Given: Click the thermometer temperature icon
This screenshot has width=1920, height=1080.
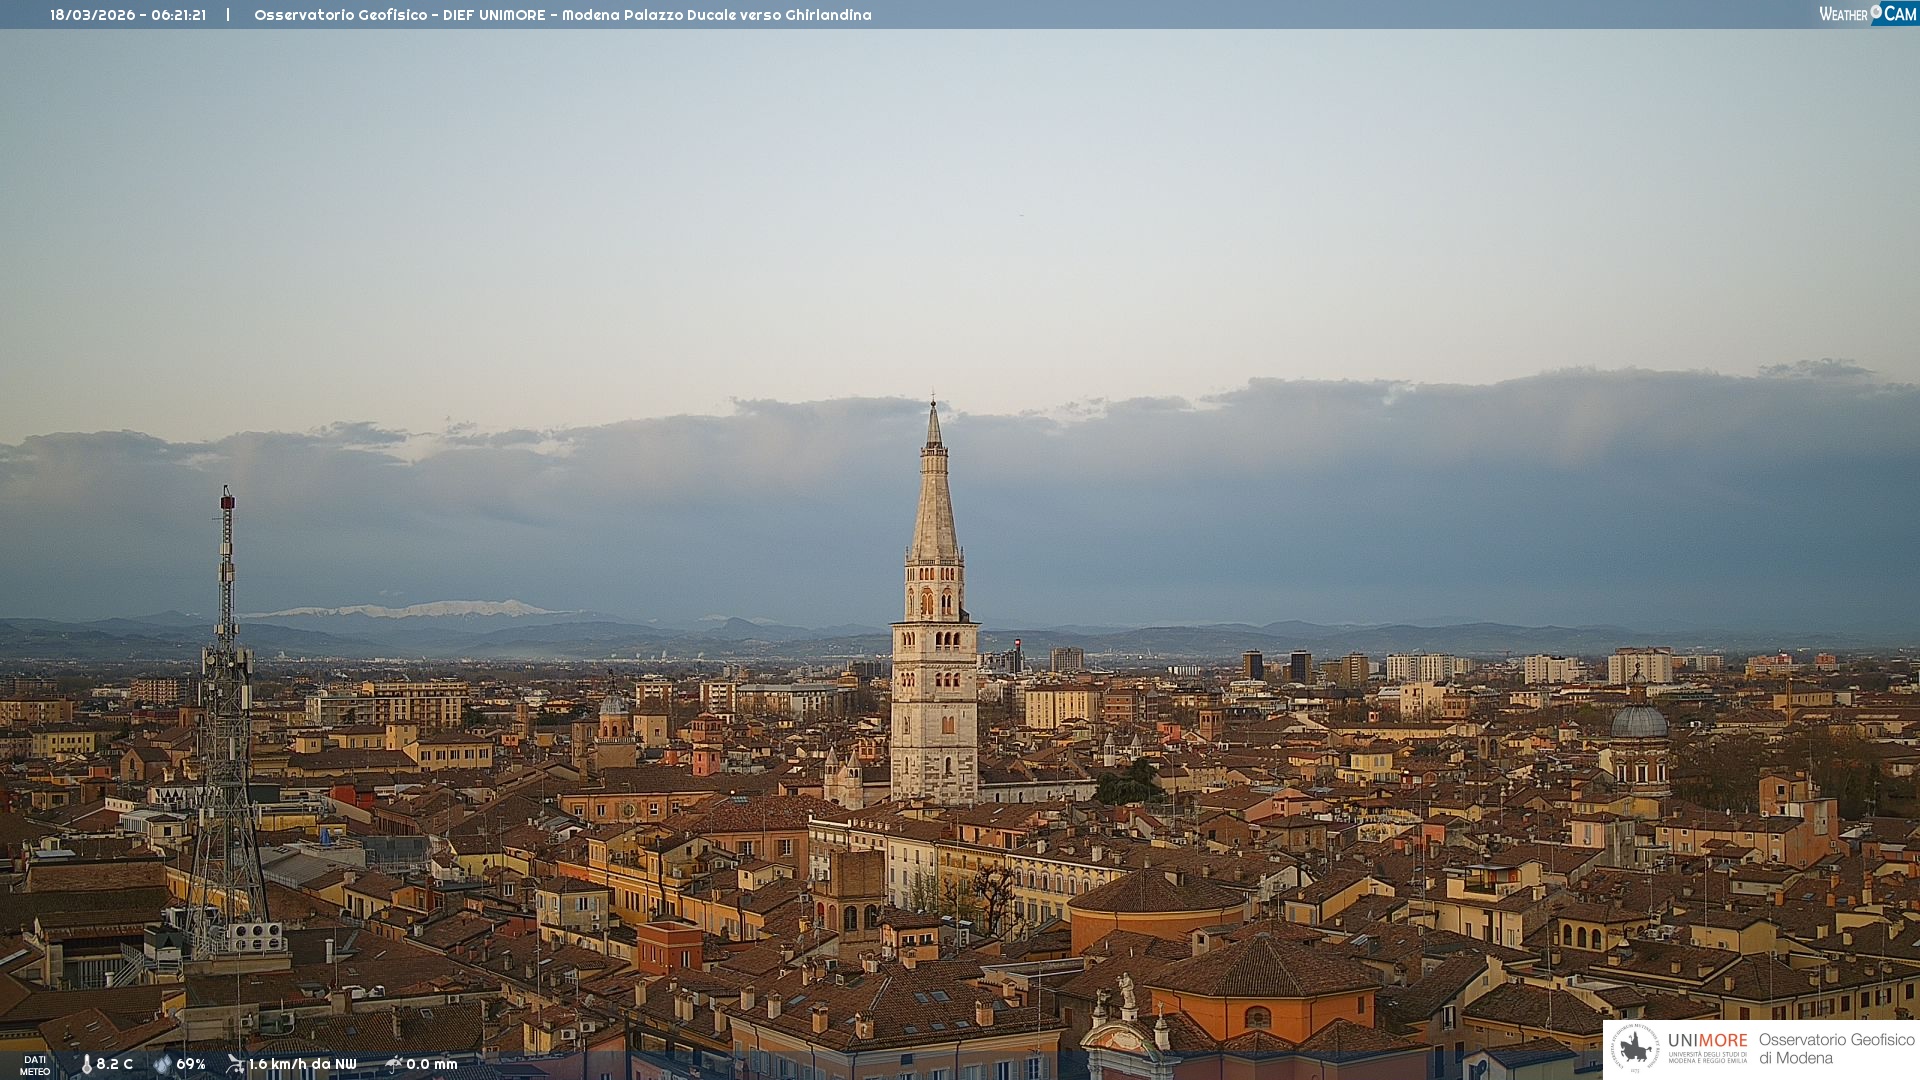Looking at the screenshot, I should pos(86,1064).
